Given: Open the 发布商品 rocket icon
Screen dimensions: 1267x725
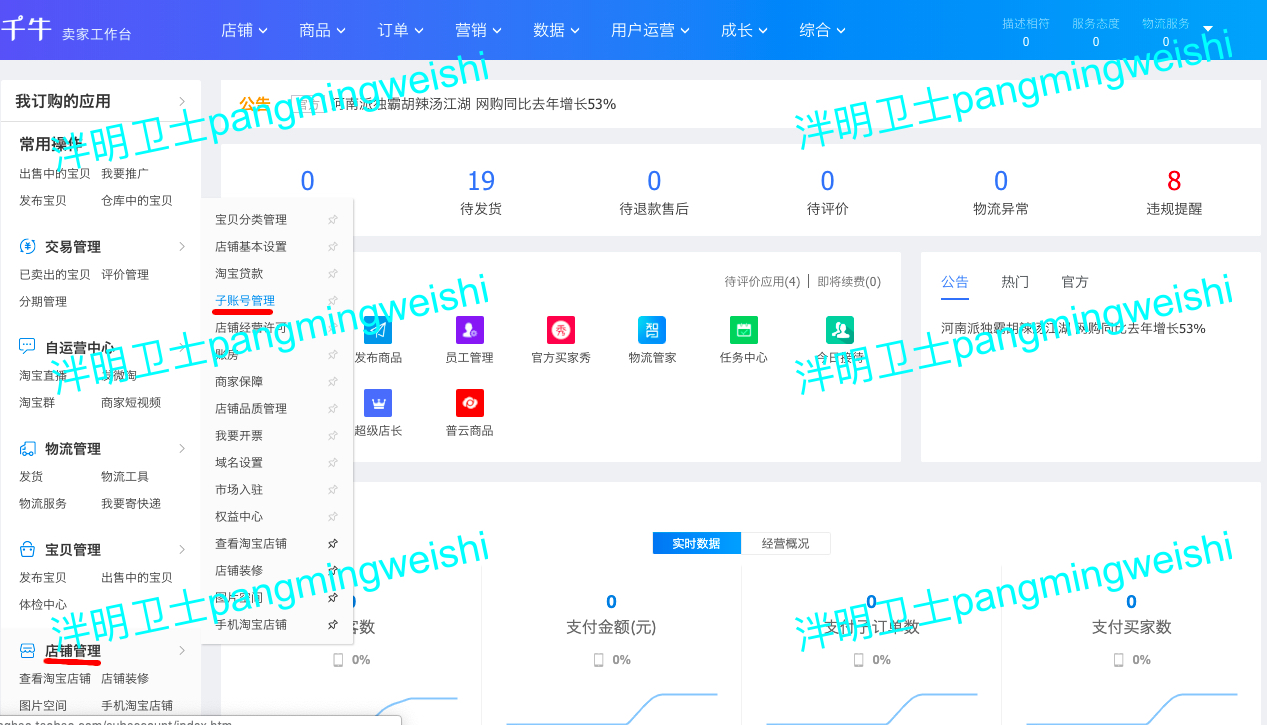Looking at the screenshot, I should pos(378,330).
